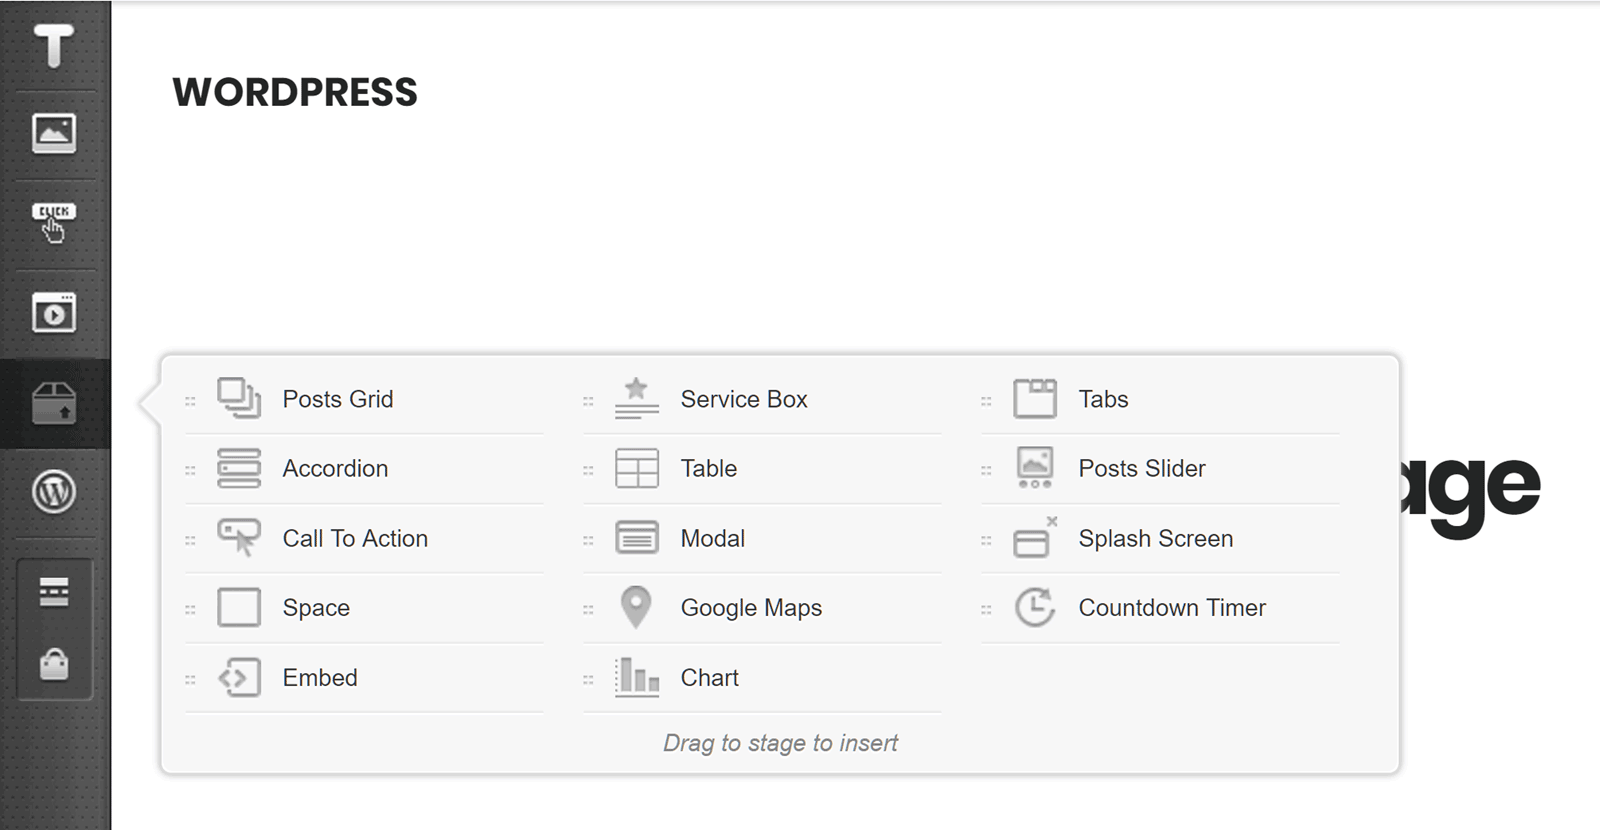Select the Video element sidebar icon

[54, 313]
